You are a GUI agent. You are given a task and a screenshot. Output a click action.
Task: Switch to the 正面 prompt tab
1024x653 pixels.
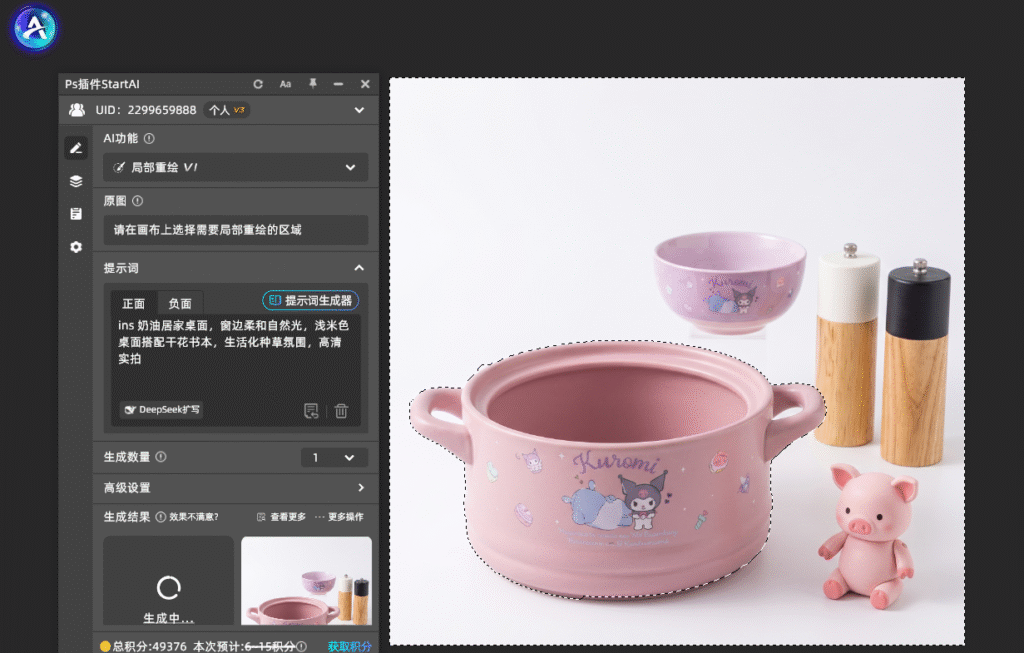click(x=134, y=304)
